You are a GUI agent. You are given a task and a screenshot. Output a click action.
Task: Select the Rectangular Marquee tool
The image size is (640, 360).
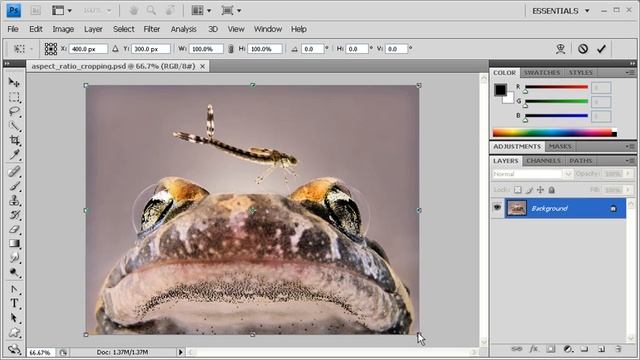pos(14,97)
